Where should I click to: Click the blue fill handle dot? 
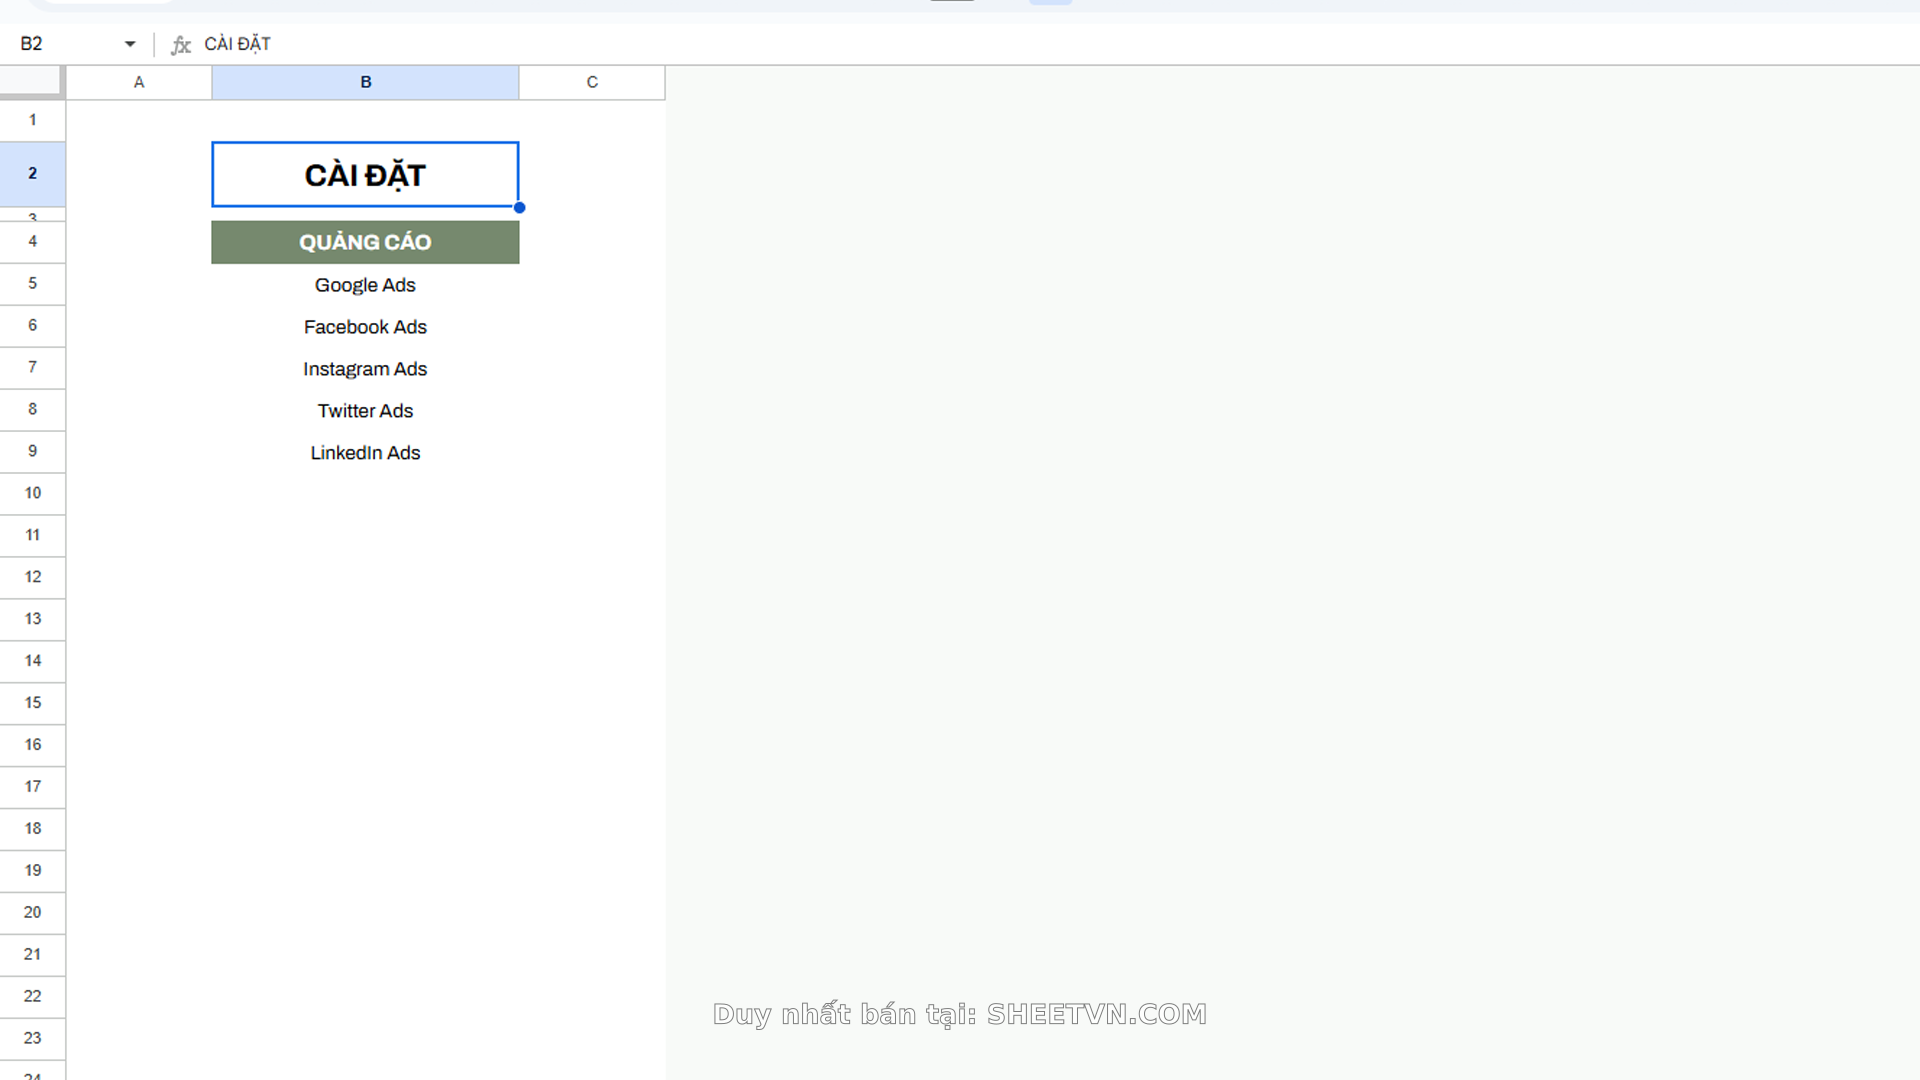pos(519,208)
